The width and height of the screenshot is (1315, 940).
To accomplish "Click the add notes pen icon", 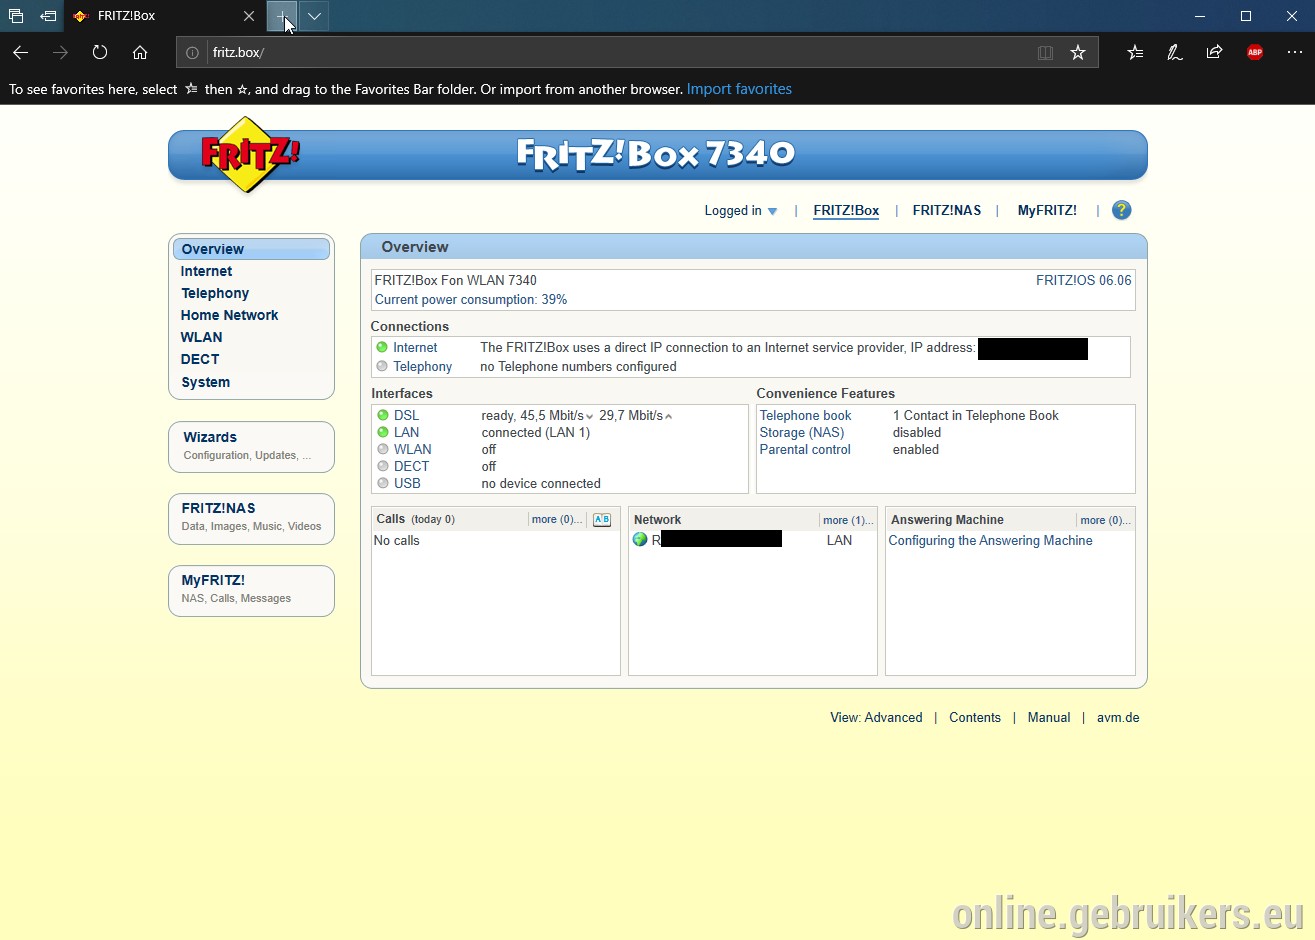I will [1175, 52].
